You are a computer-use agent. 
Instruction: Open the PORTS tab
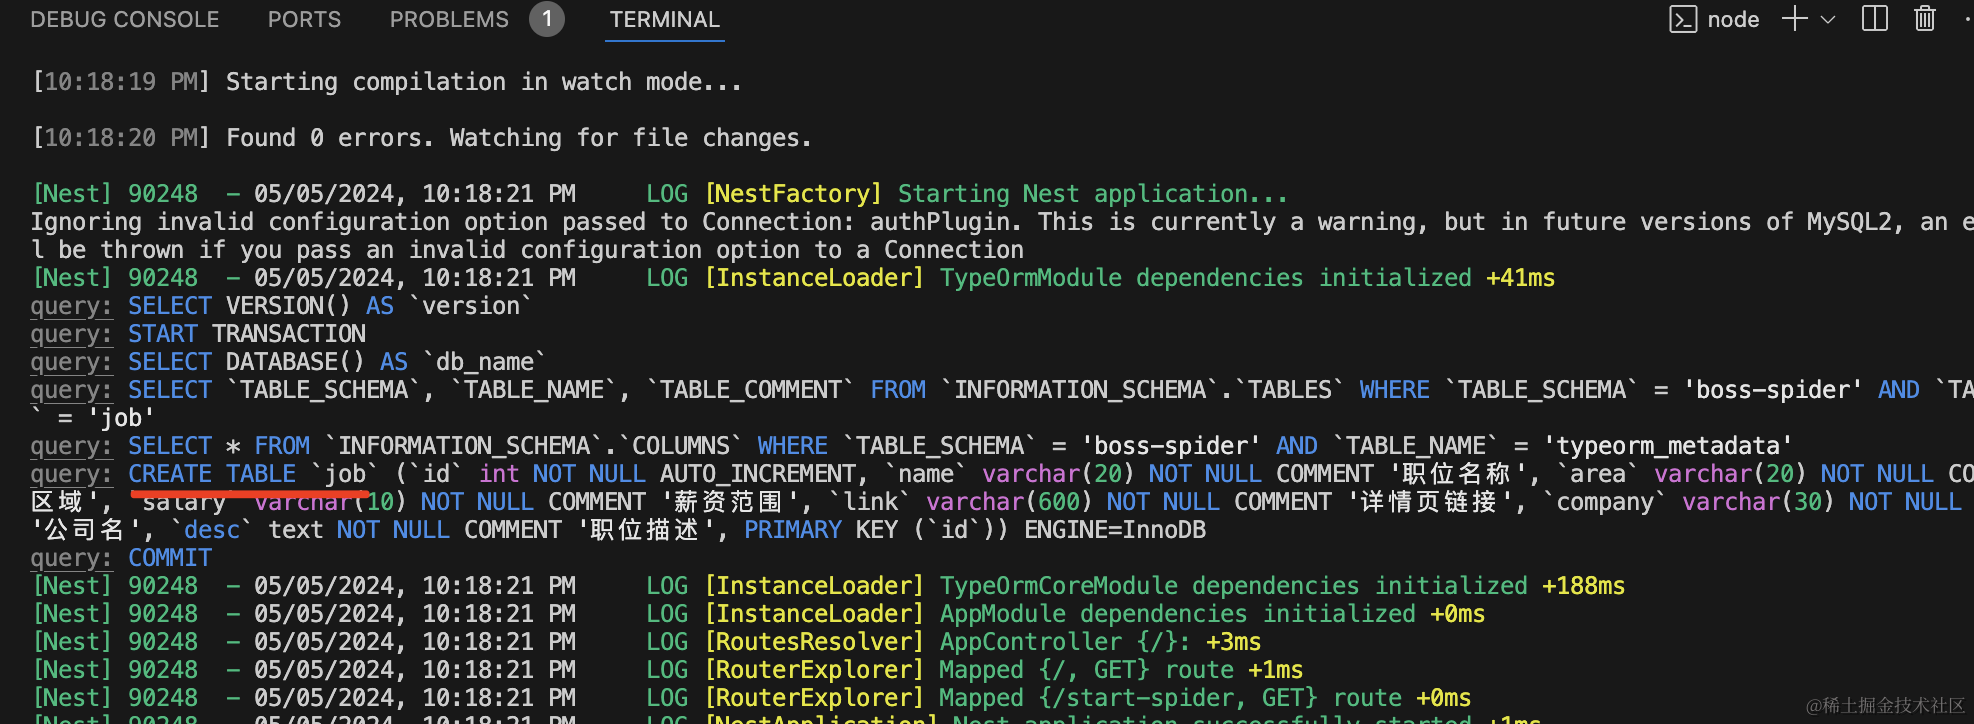click(x=304, y=19)
